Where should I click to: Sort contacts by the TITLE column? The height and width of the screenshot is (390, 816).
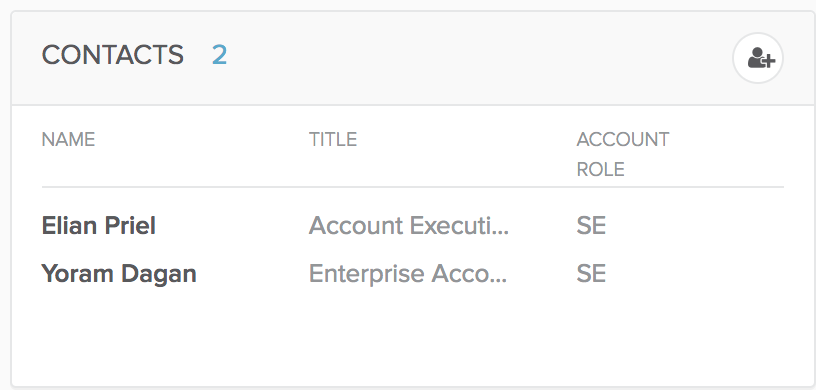(x=333, y=140)
